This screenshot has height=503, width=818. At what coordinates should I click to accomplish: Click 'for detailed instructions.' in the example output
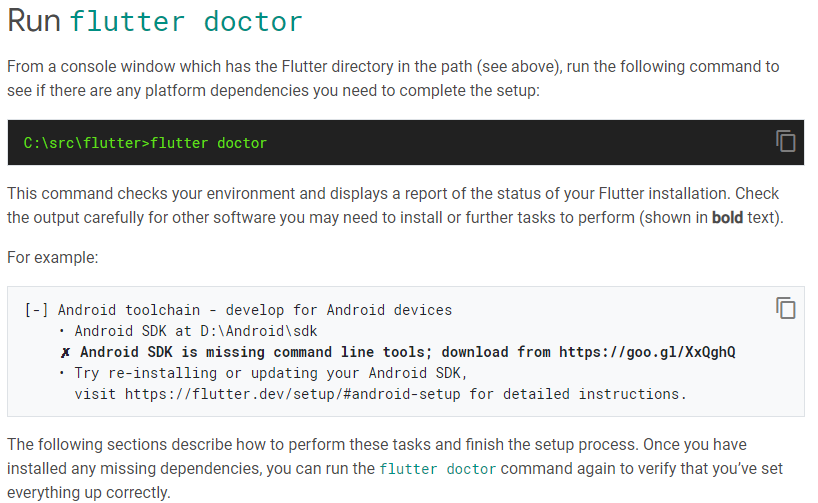pos(578,394)
